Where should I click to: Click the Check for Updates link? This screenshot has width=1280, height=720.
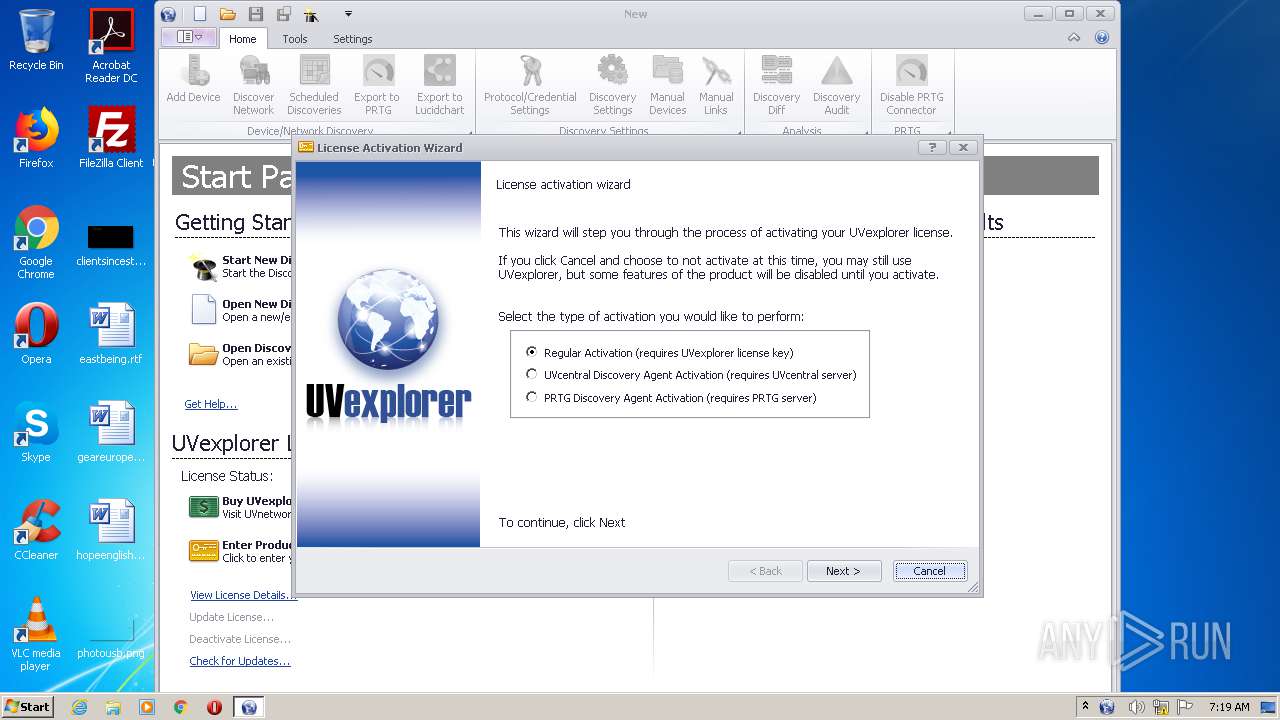click(240, 661)
